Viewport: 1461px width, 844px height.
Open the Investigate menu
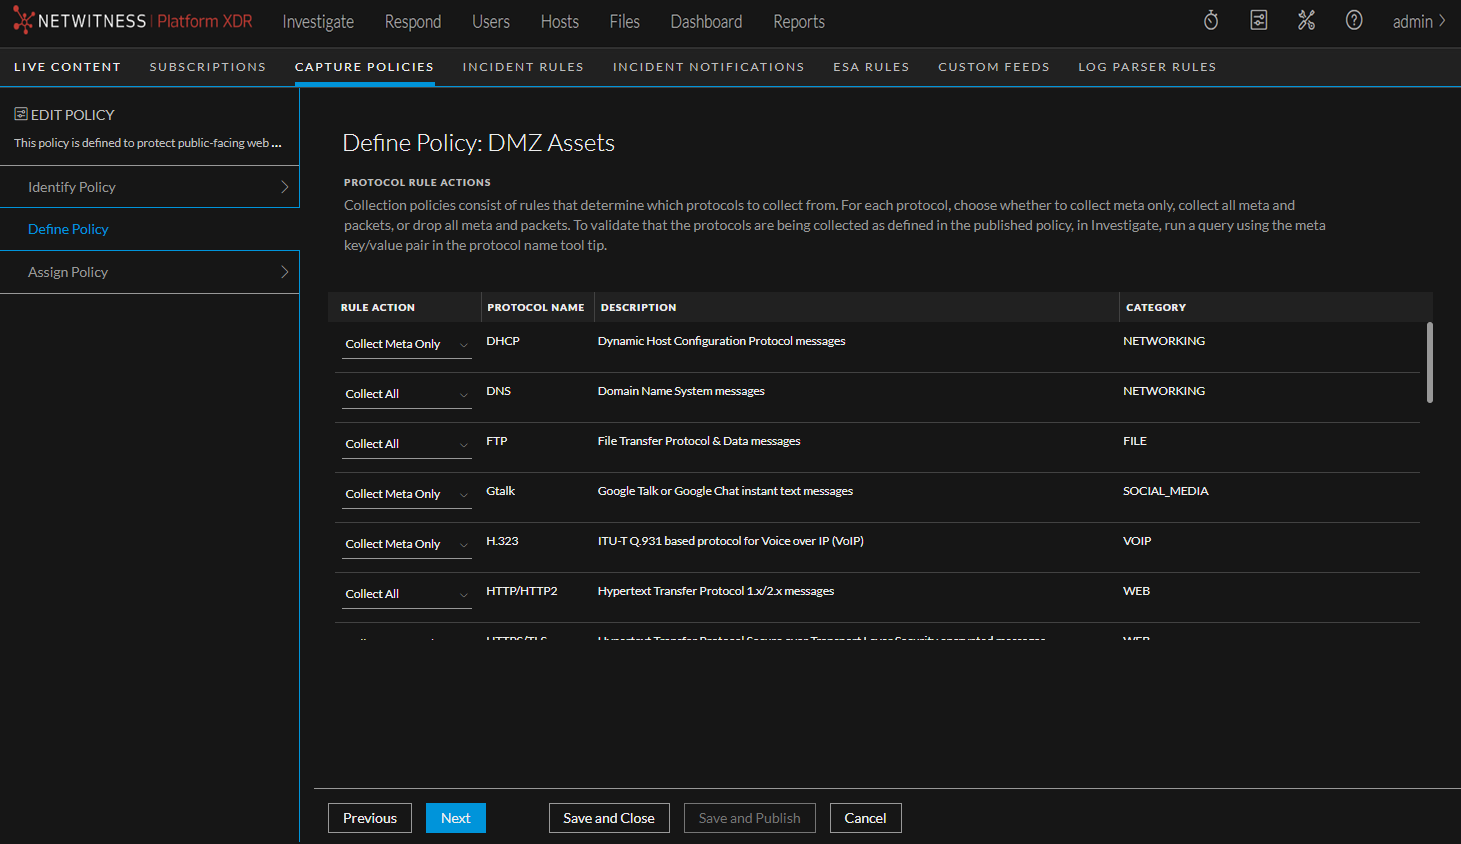(318, 21)
